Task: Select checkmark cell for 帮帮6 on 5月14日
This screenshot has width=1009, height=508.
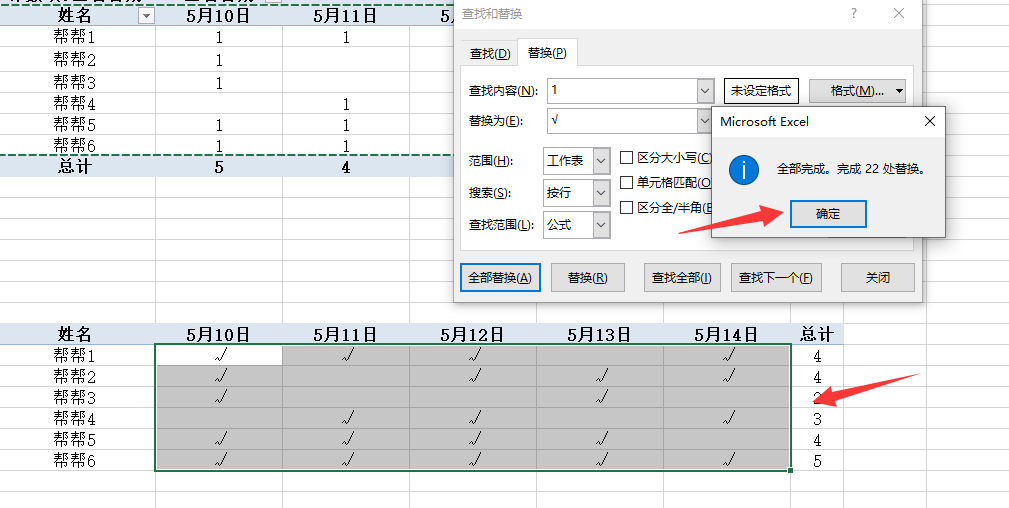Action: click(x=727, y=460)
